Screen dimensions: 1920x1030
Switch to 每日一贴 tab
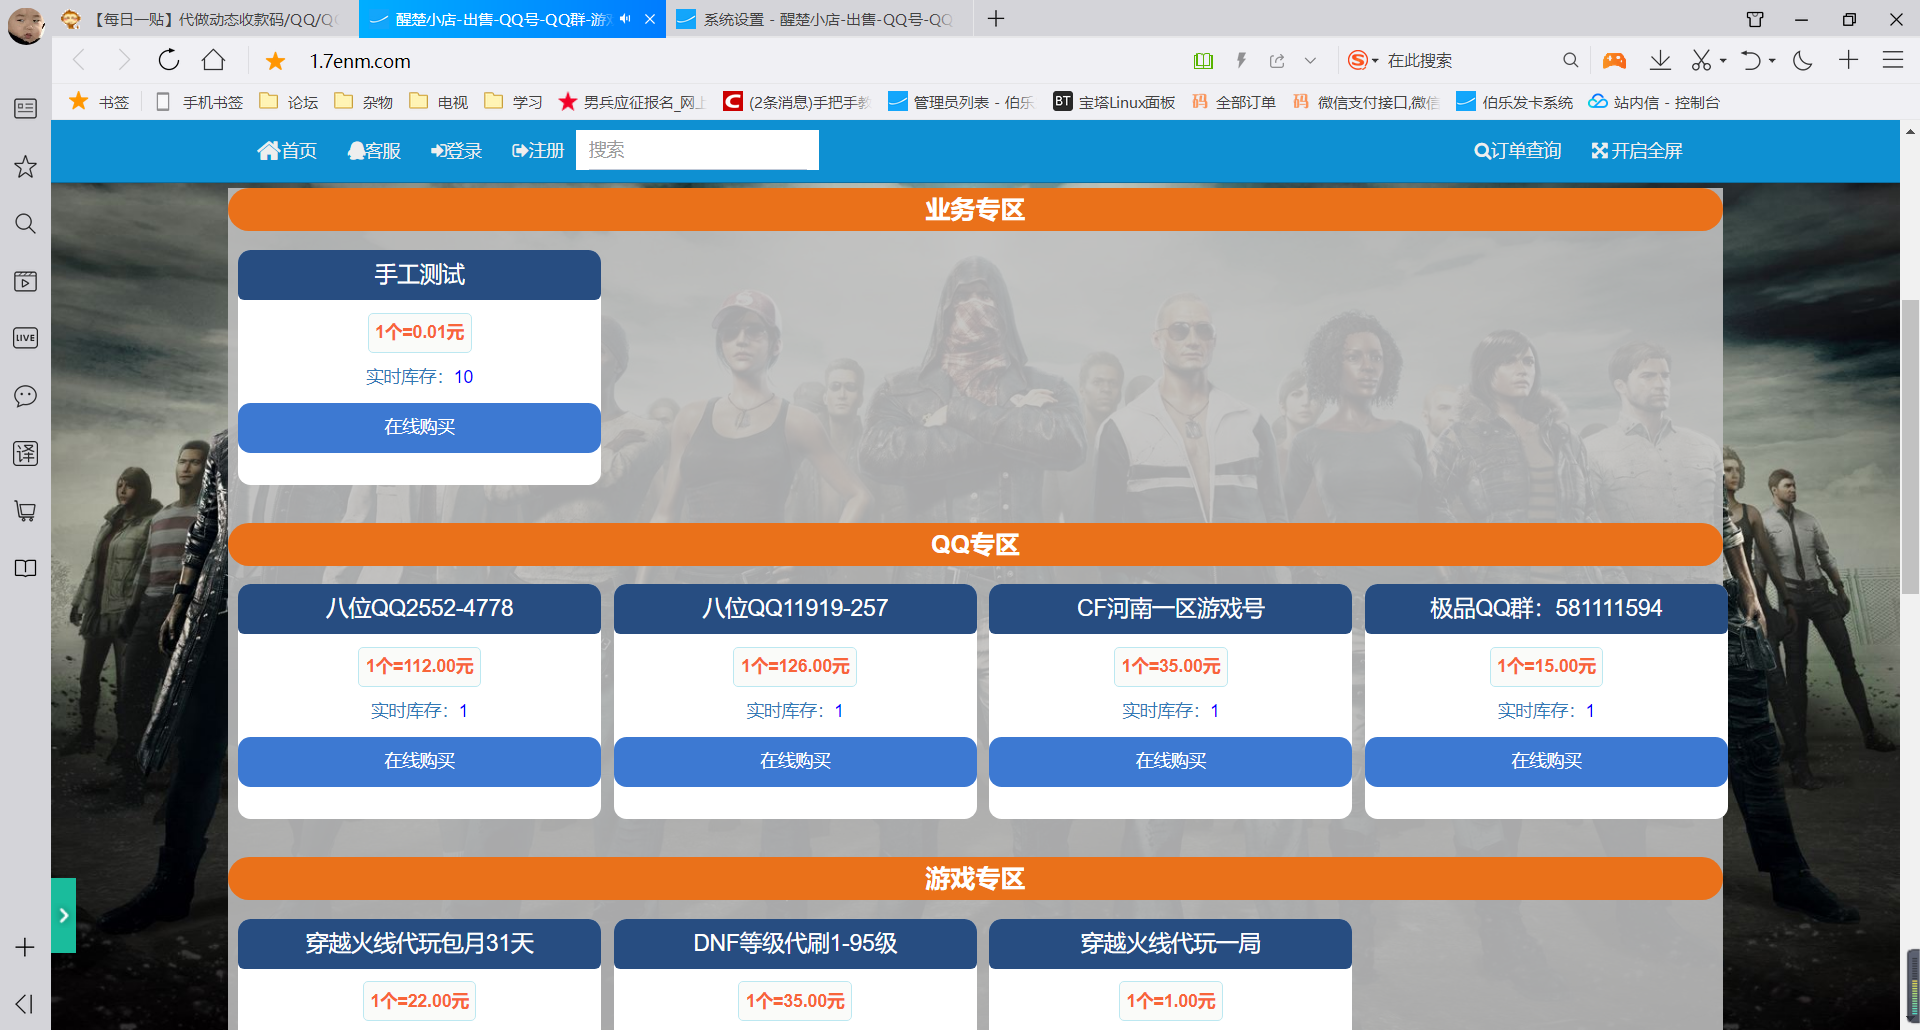point(203,19)
